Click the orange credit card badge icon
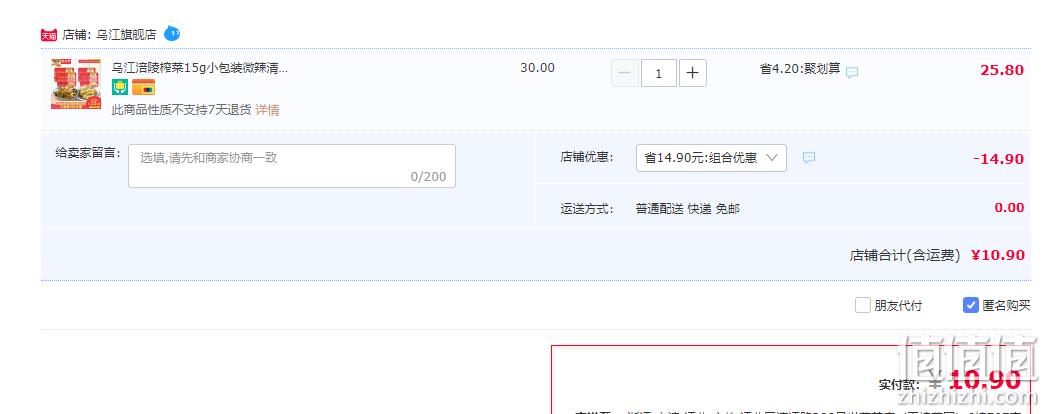The height and width of the screenshot is (414, 1047). [x=144, y=87]
